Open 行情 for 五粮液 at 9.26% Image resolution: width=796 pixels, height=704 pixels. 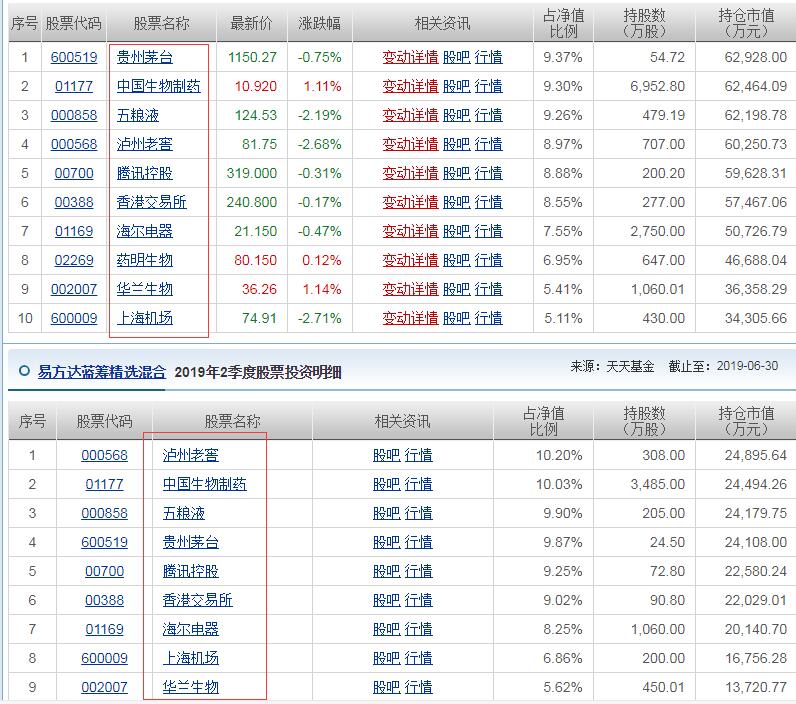click(x=488, y=115)
